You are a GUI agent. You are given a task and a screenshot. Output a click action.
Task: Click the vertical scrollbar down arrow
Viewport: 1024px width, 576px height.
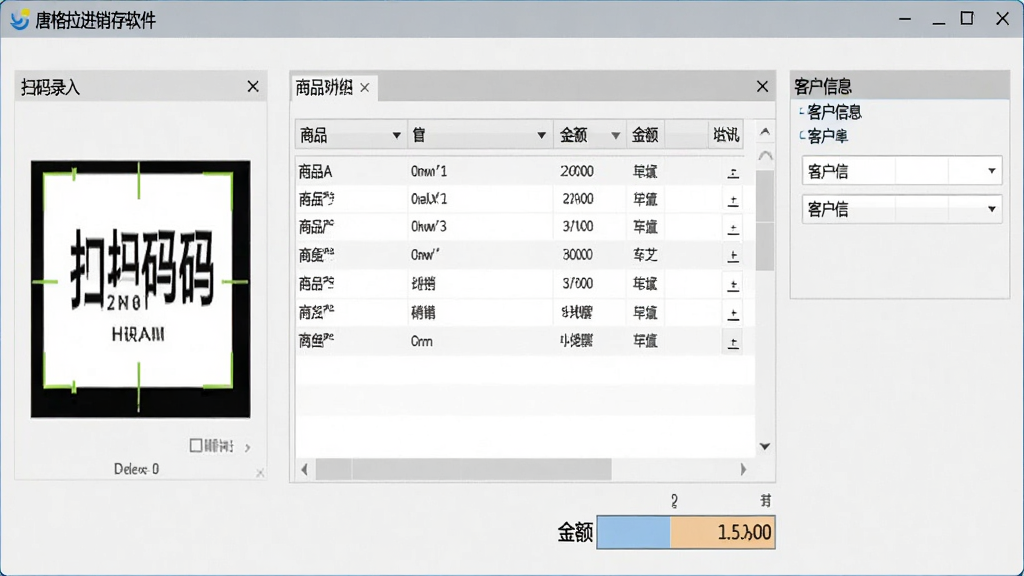(x=765, y=447)
